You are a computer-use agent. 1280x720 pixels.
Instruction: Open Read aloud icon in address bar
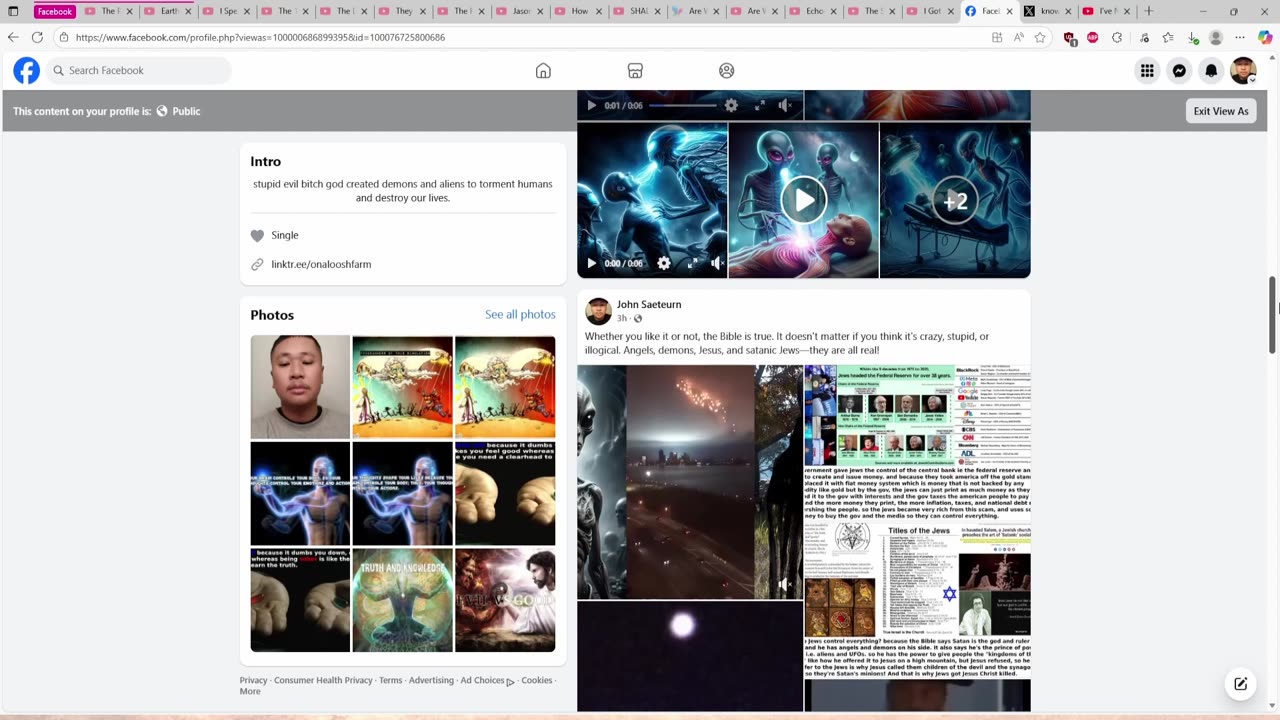click(x=1018, y=37)
